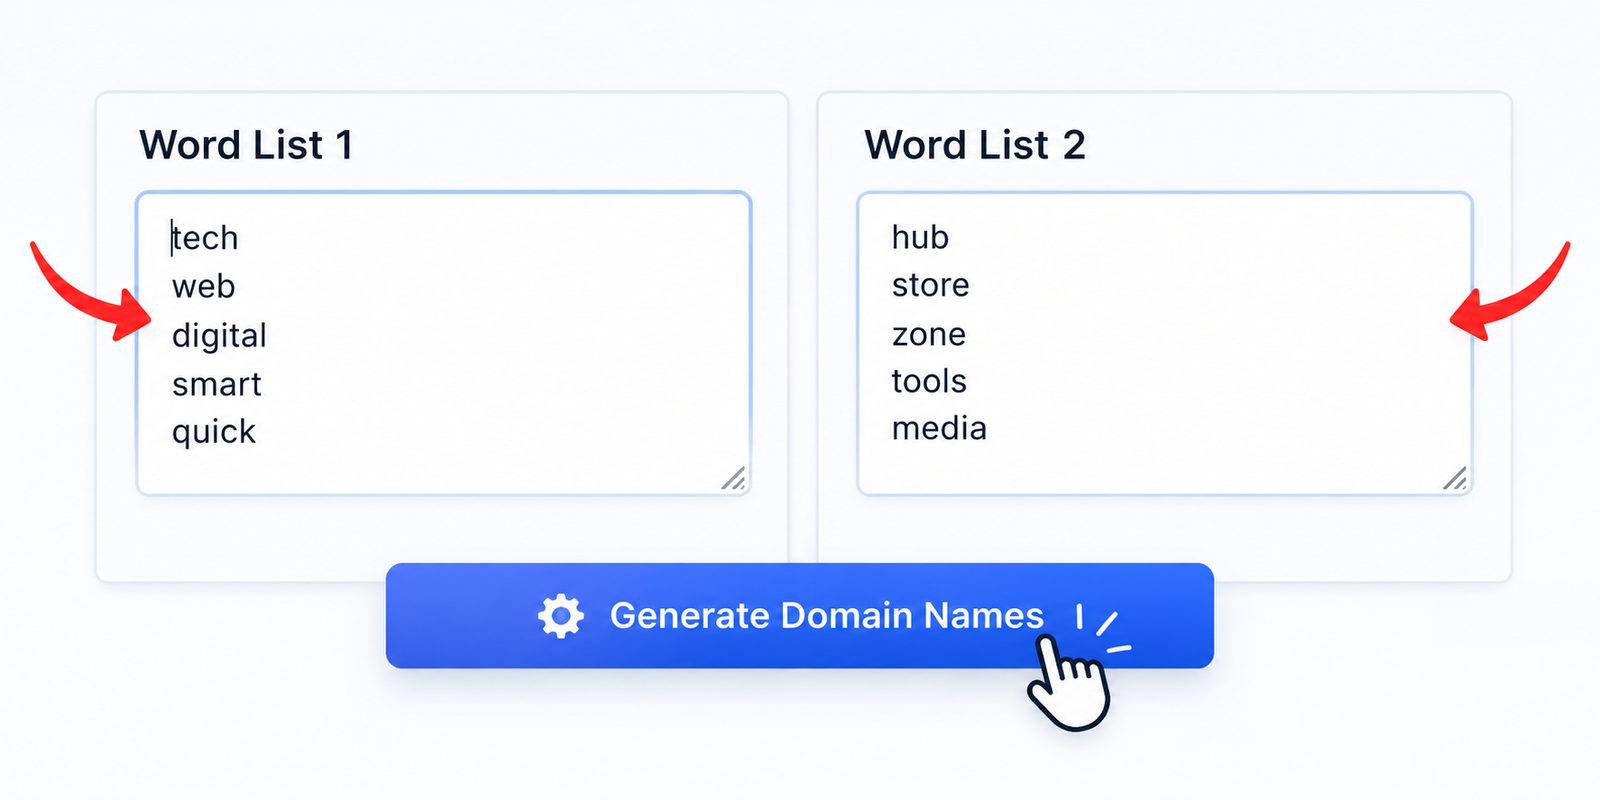Click the word 'smart' in Word List 1
1600x800 pixels.
click(x=217, y=384)
